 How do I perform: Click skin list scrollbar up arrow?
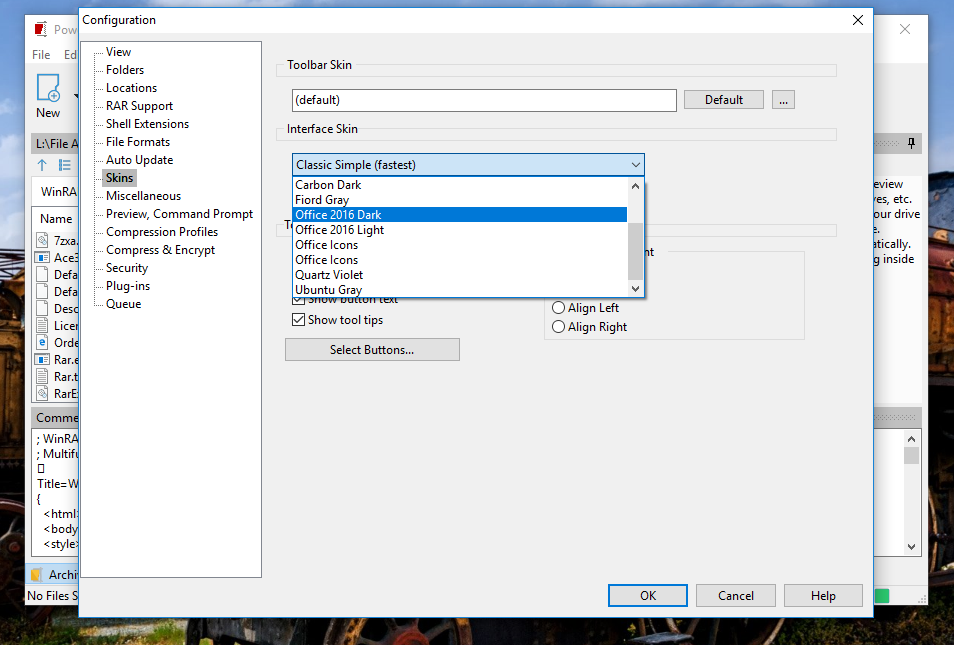(635, 186)
